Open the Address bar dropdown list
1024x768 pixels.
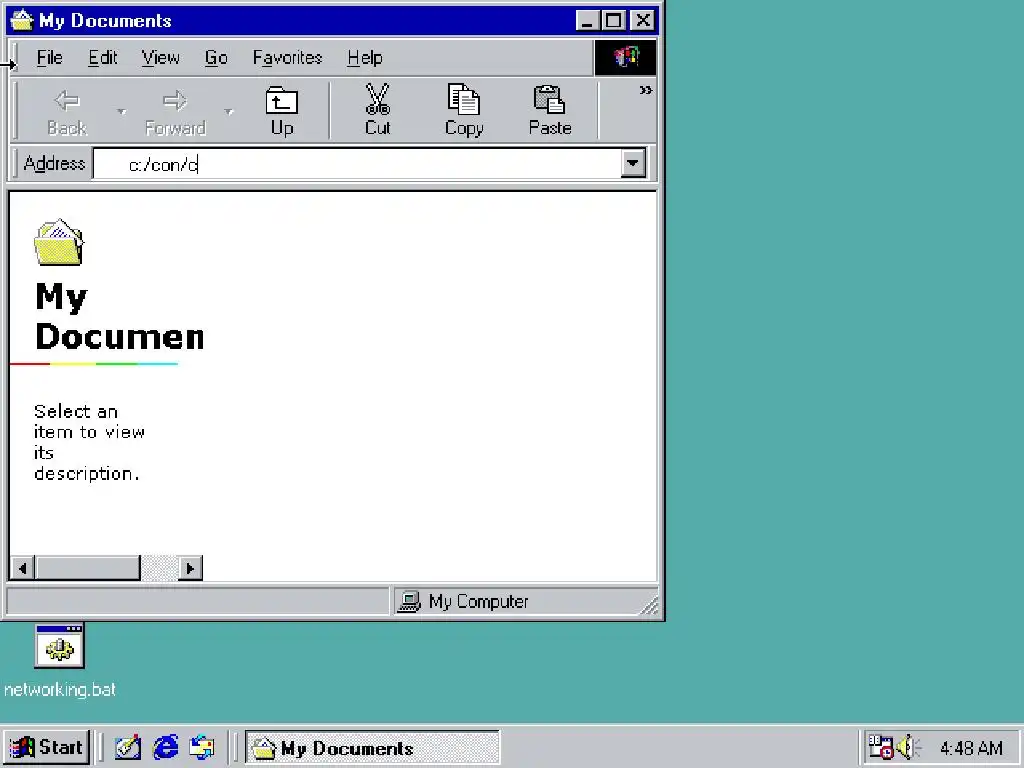pos(633,163)
